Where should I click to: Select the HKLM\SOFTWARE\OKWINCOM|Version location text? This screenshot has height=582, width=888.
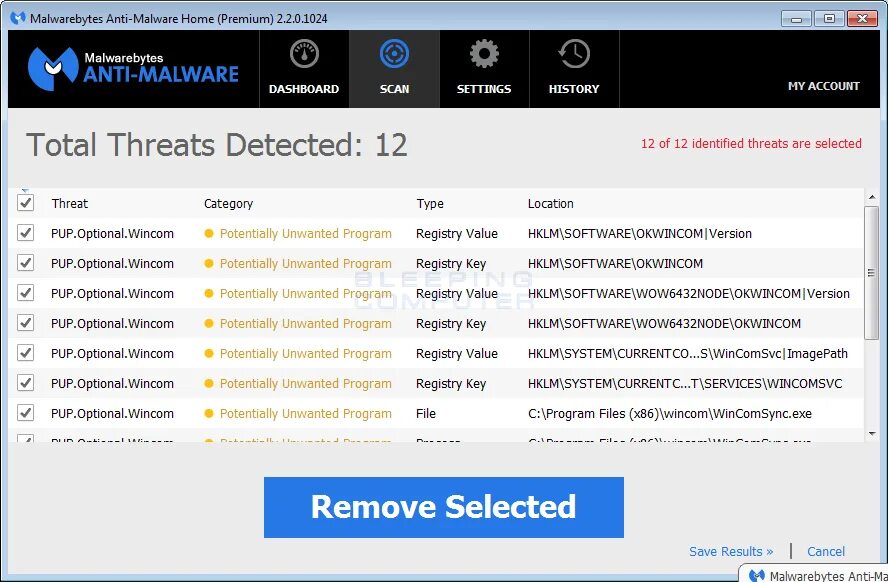coord(639,233)
